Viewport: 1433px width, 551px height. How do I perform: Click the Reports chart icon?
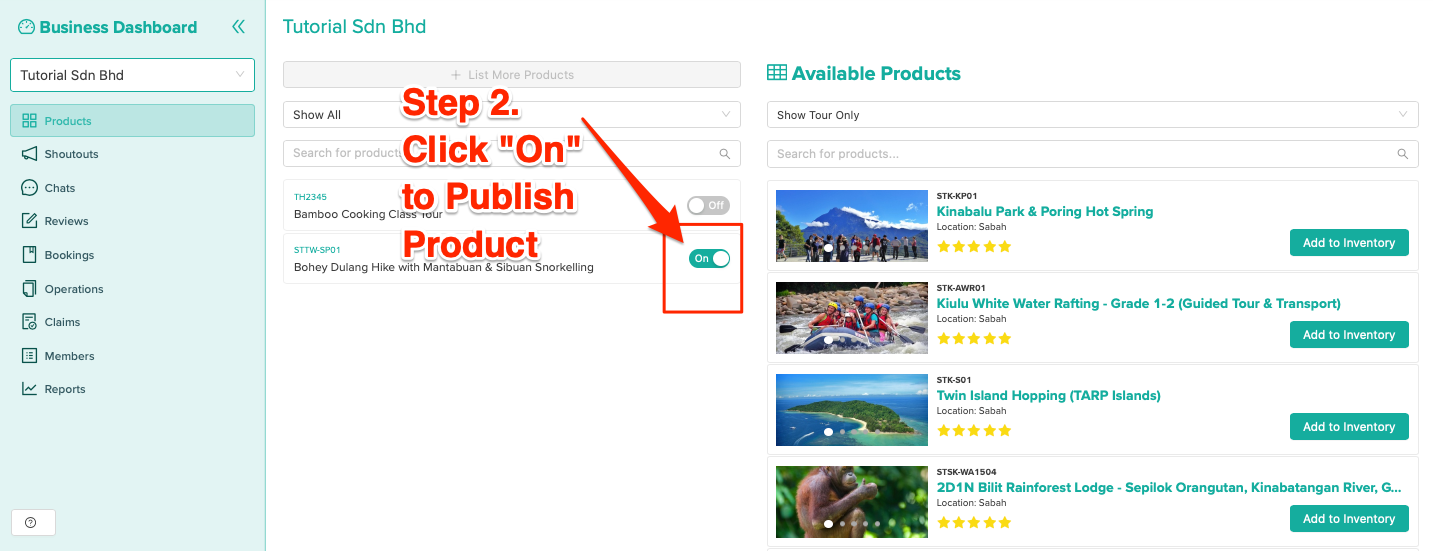tap(29, 389)
